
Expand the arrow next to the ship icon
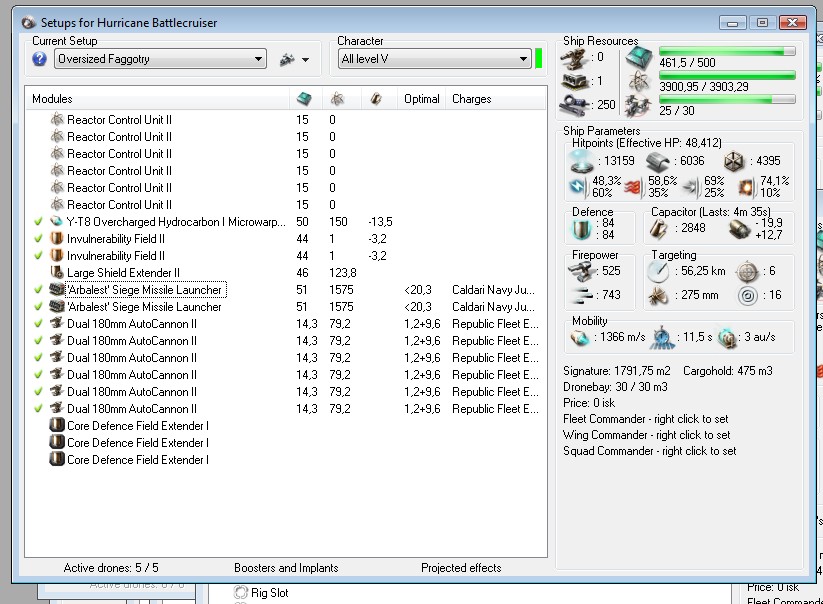[305, 60]
